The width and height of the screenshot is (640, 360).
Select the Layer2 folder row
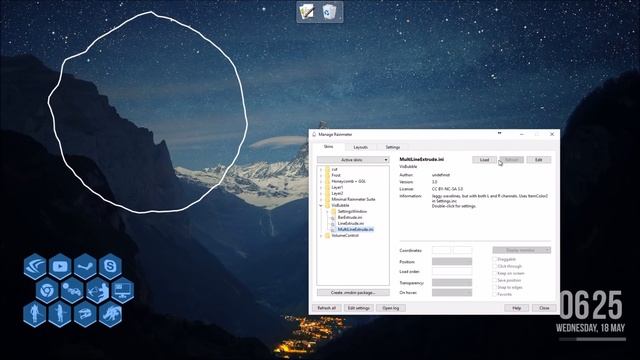337,193
